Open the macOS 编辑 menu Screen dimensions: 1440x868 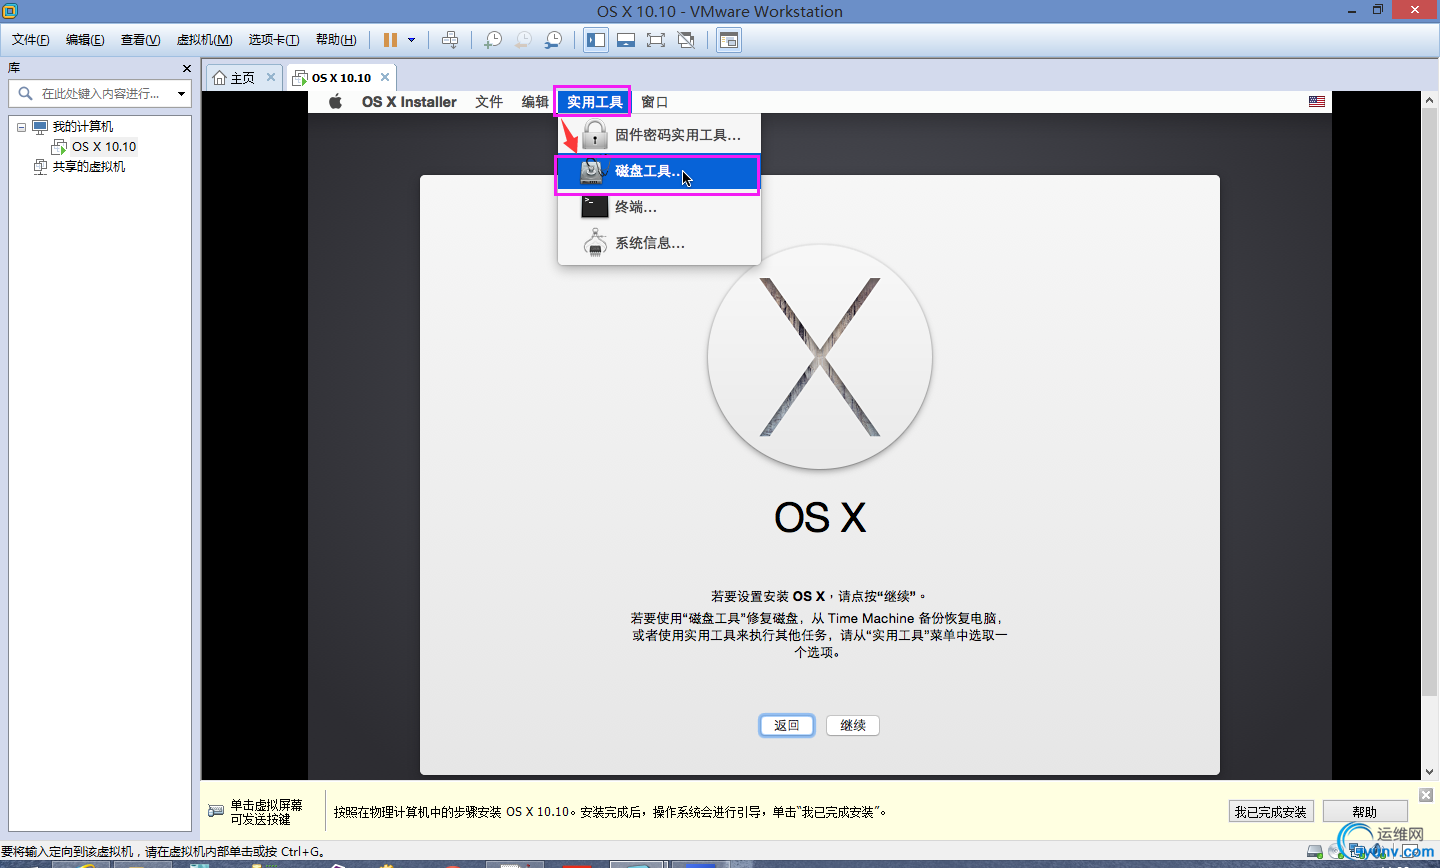[x=535, y=102]
